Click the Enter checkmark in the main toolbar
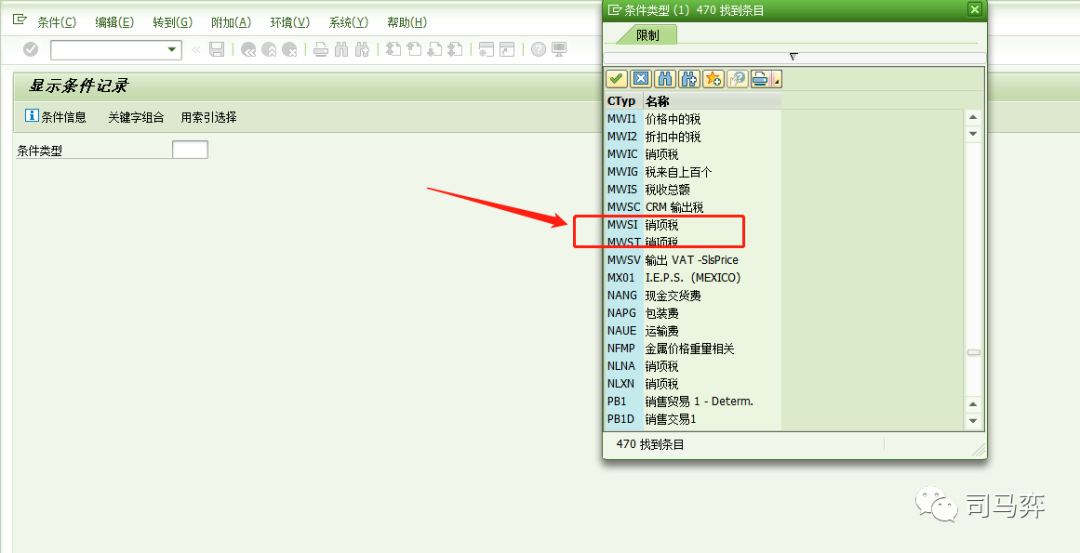 [x=30, y=50]
